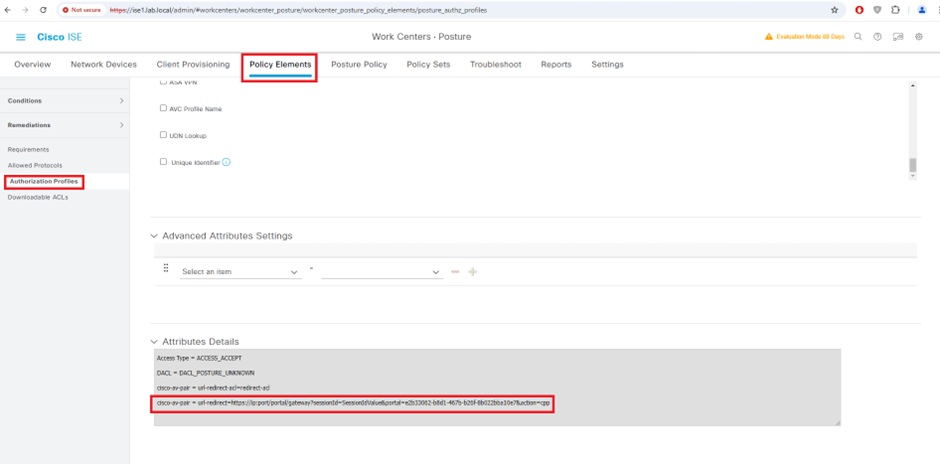Open Downloadable ACLs in the sidebar
The image size is (940, 464).
click(x=38, y=197)
